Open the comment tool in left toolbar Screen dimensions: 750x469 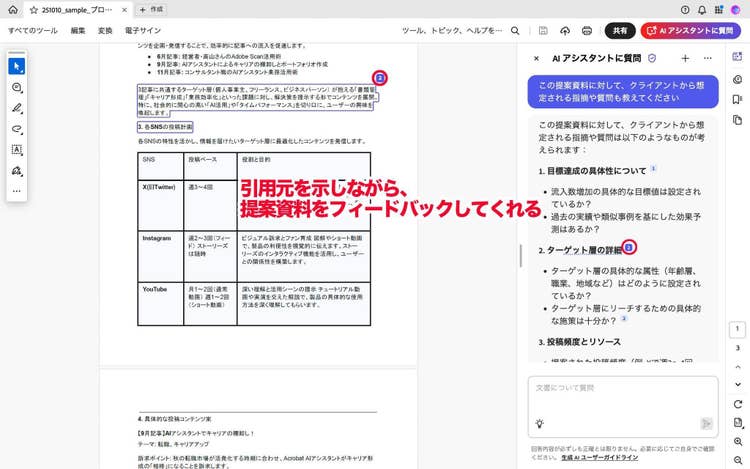pos(17,88)
